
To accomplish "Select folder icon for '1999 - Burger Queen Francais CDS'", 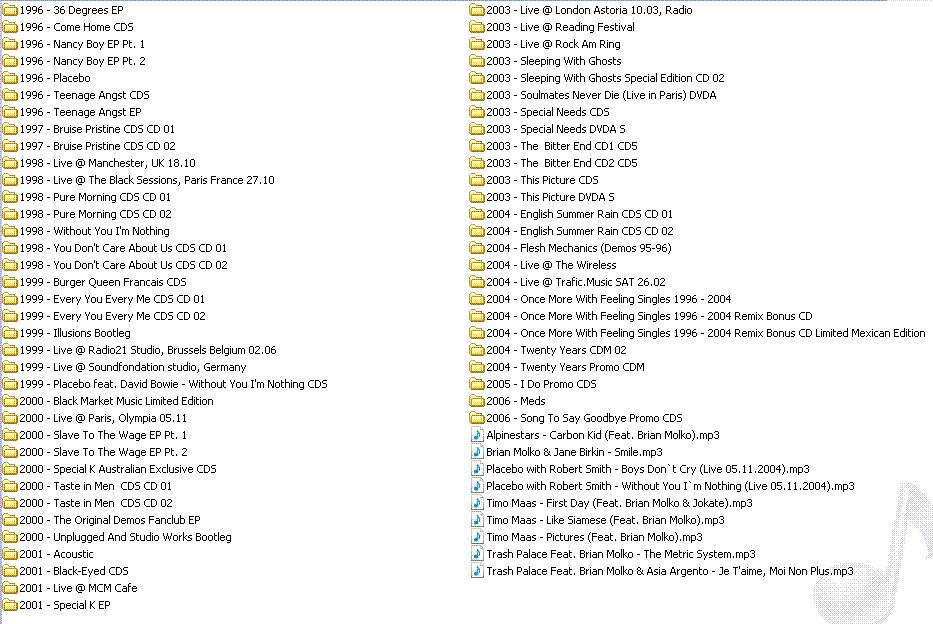I will 10,283.
